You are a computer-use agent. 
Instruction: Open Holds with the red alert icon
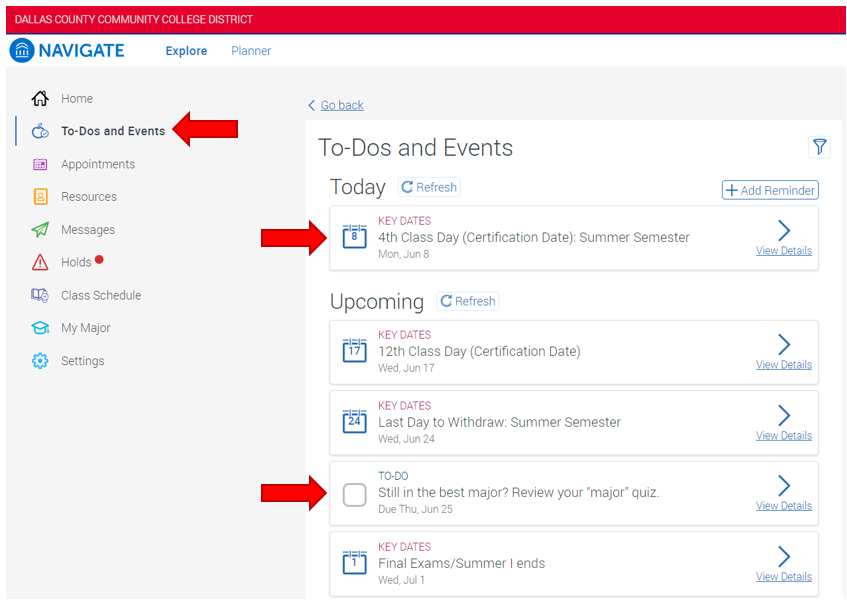[x=41, y=262]
